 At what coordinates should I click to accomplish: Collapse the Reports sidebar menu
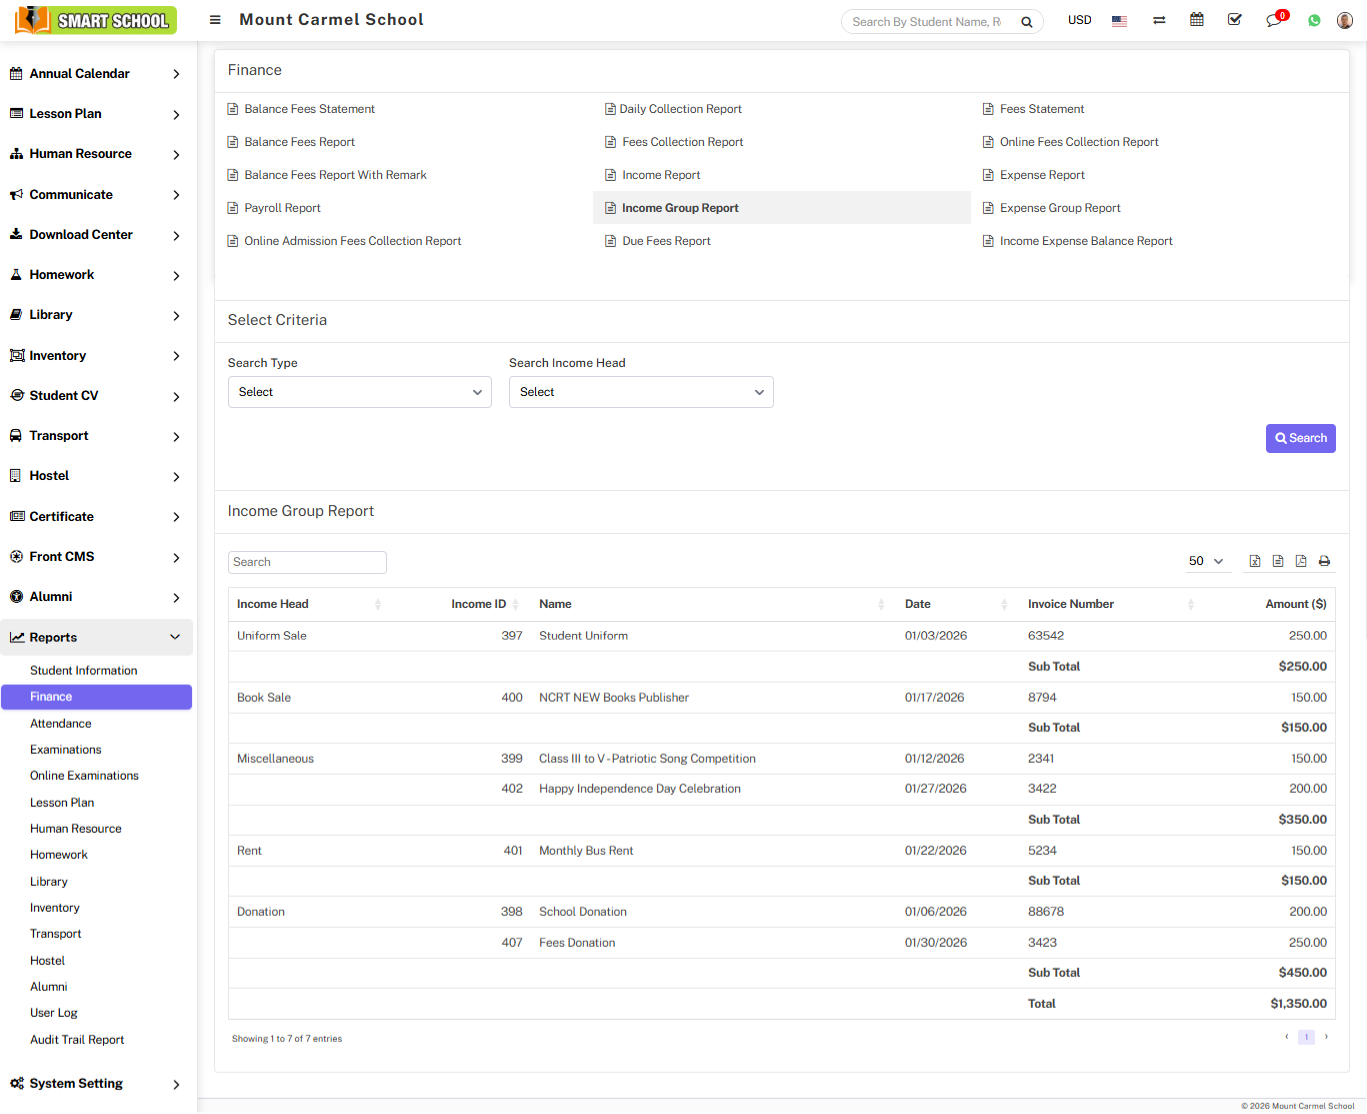pyautogui.click(x=96, y=637)
